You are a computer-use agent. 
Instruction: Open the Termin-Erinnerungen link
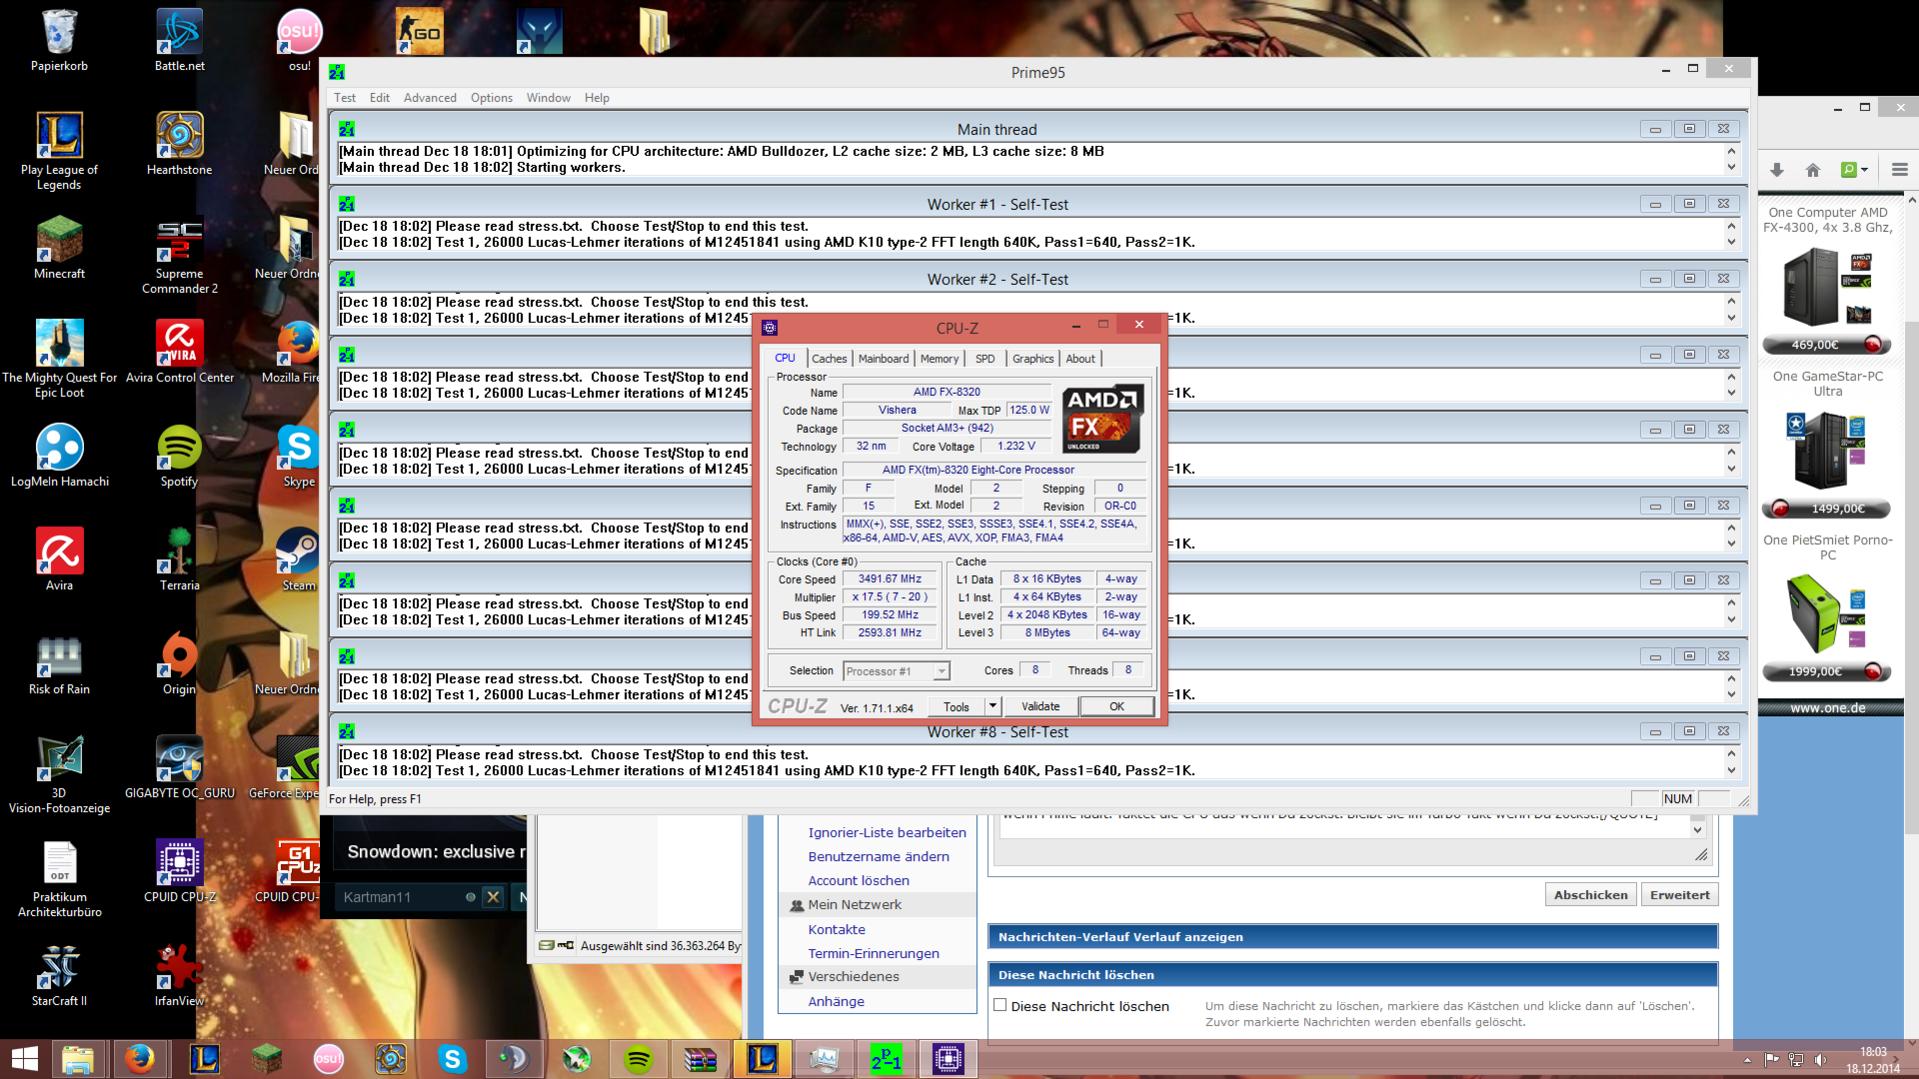[873, 953]
